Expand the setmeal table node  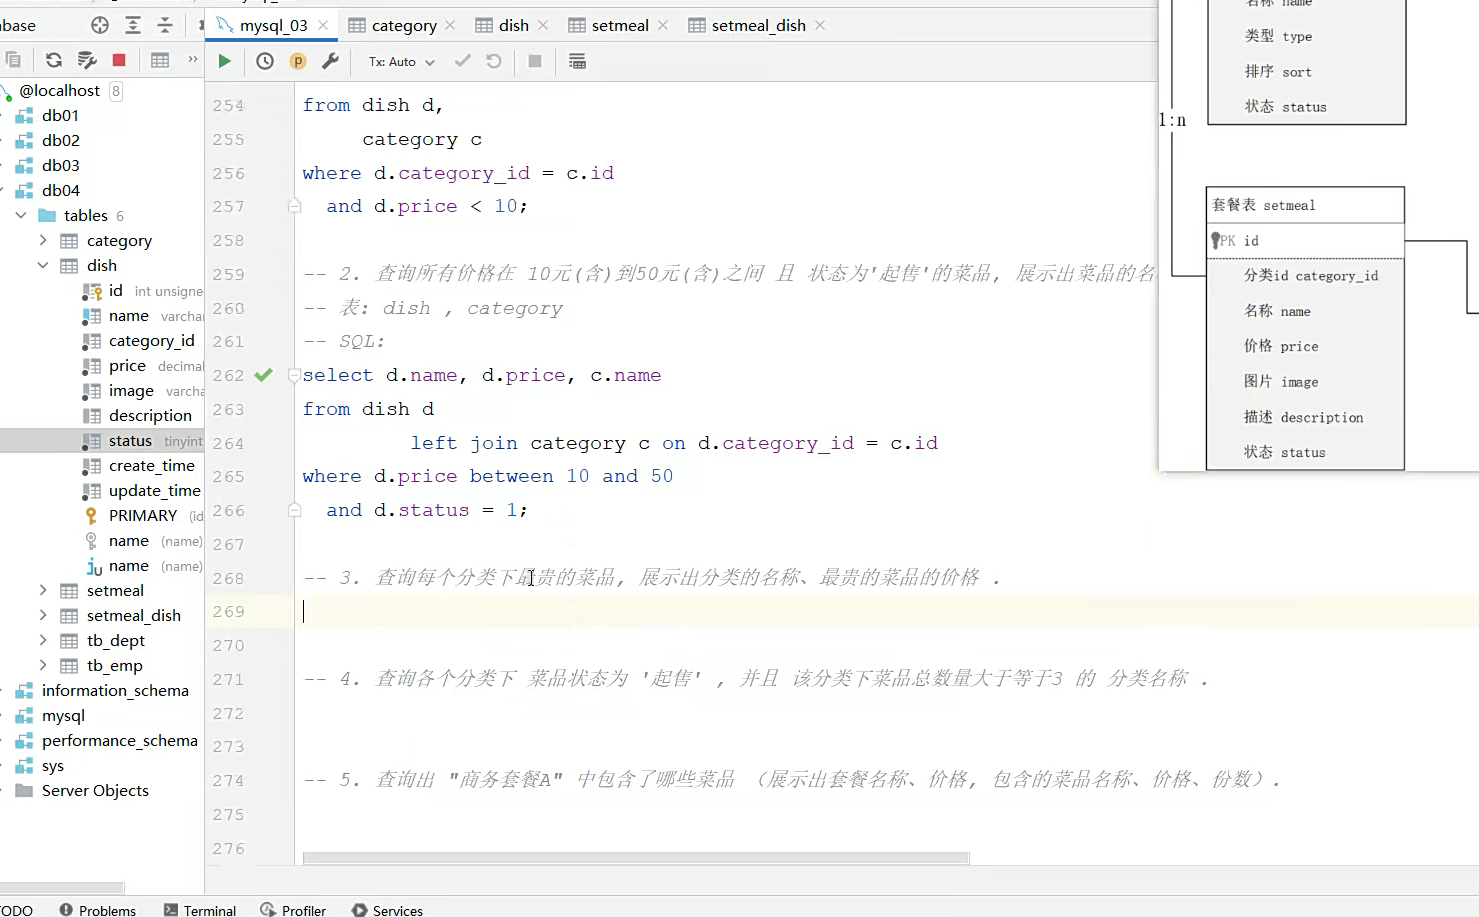click(43, 590)
